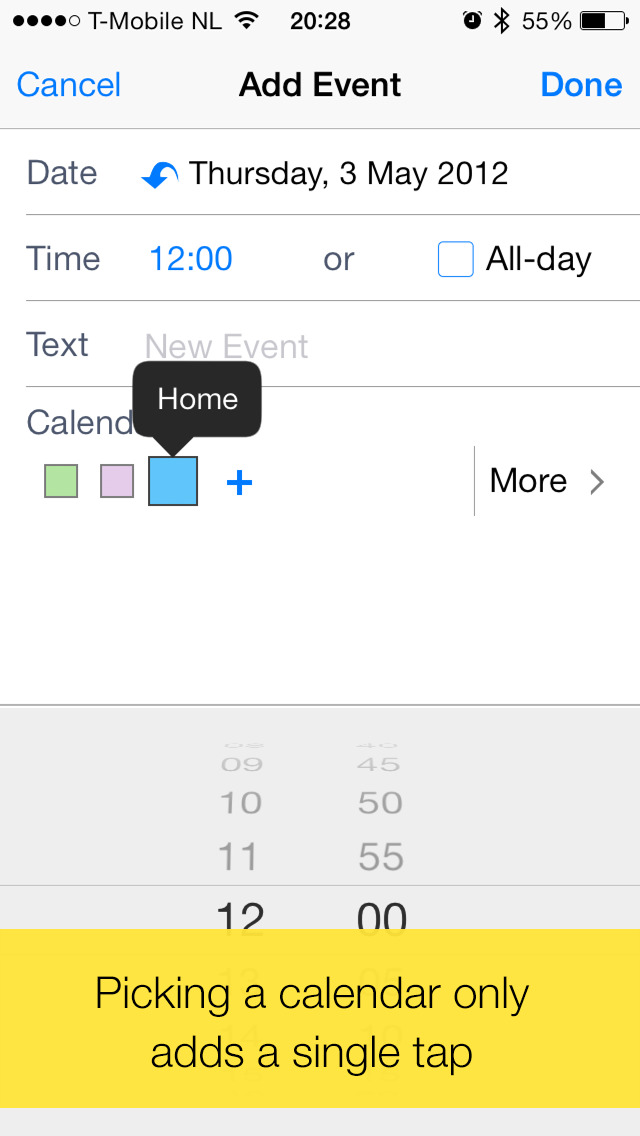Choose the purple calendar swatch
Image resolution: width=640 pixels, height=1136 pixels.
point(117,482)
